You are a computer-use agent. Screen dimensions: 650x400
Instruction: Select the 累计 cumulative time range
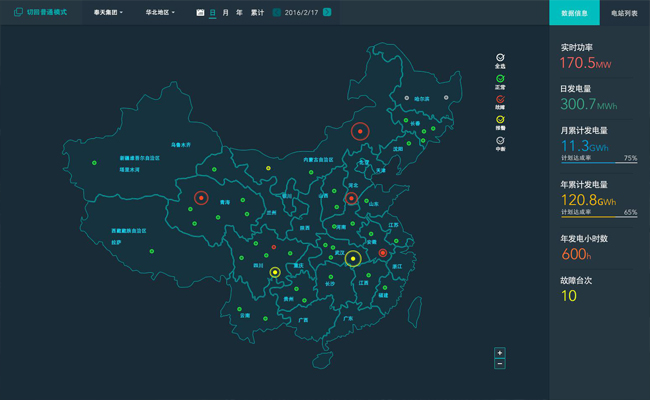click(257, 12)
